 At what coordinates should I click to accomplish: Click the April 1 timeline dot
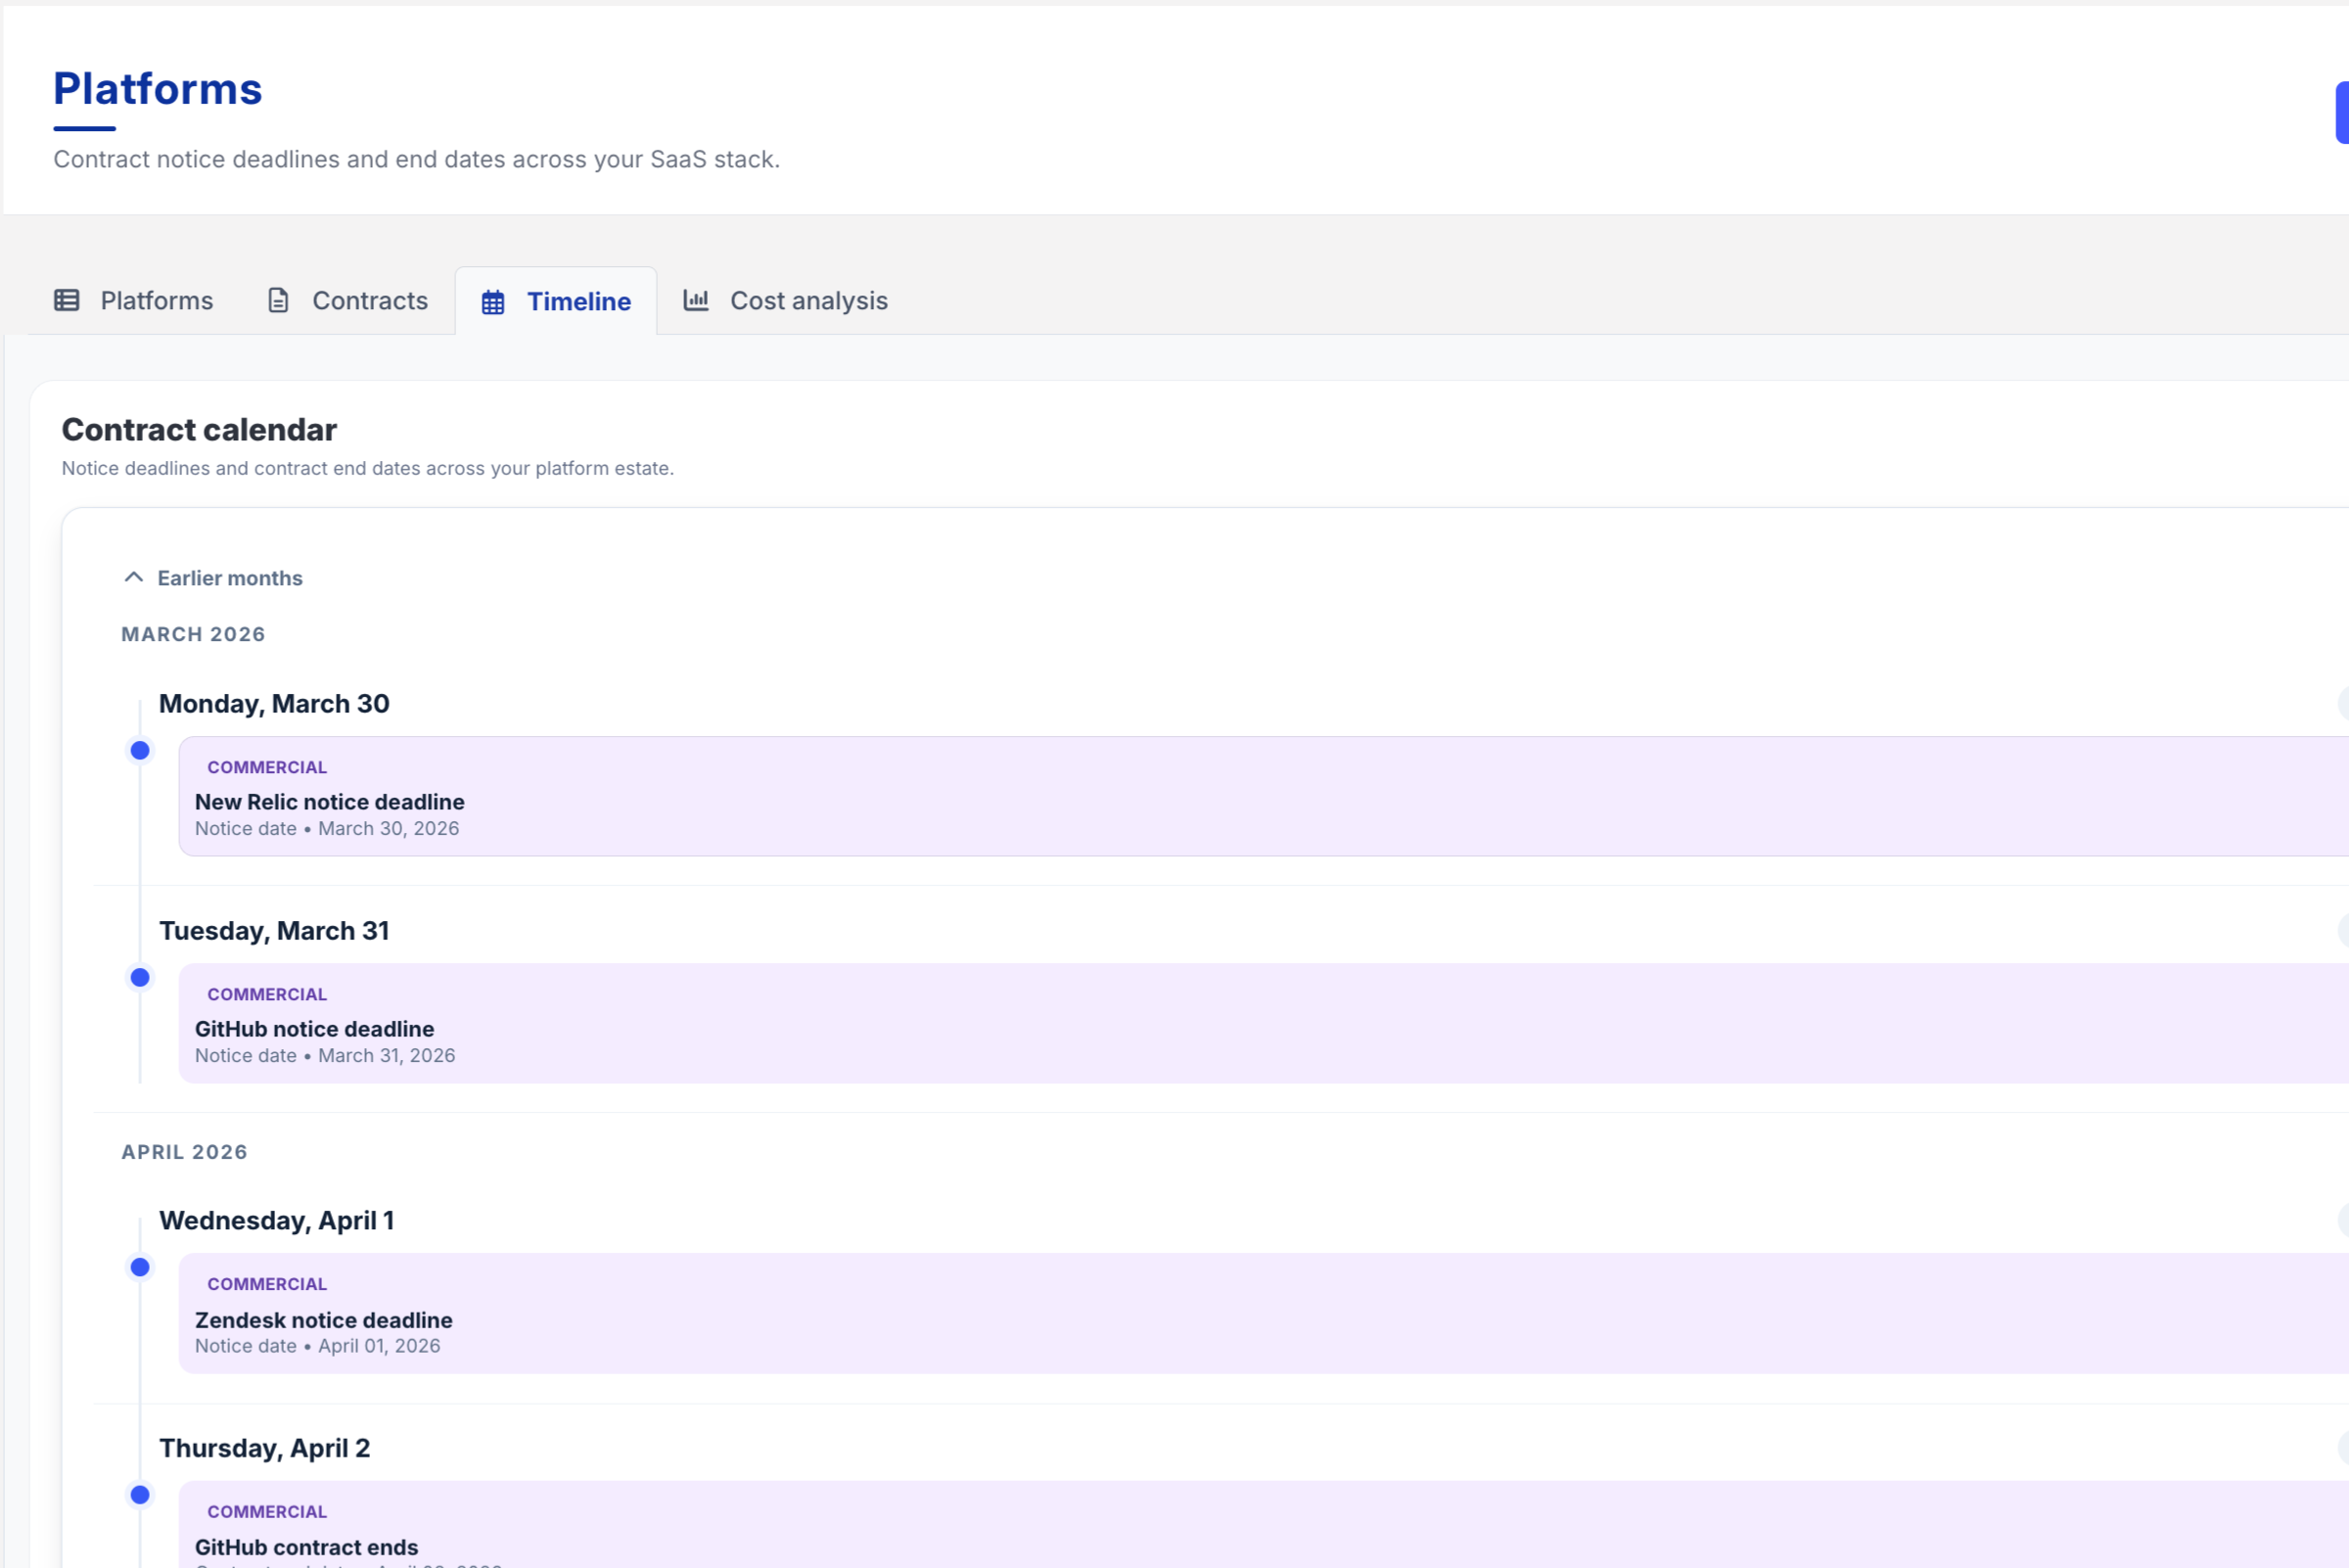point(140,1268)
